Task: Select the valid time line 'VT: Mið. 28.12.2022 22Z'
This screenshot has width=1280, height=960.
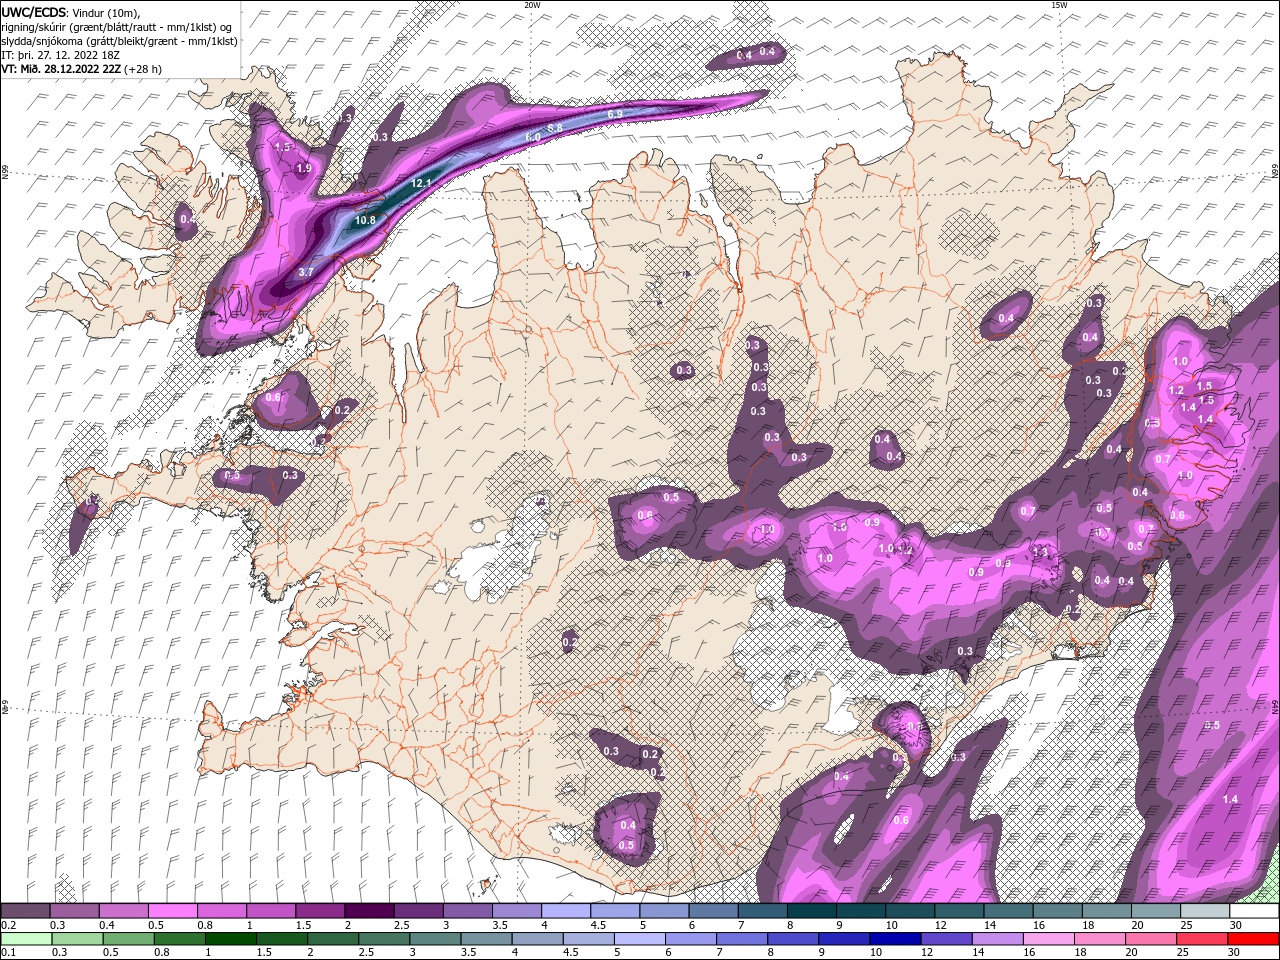Action: [61, 69]
